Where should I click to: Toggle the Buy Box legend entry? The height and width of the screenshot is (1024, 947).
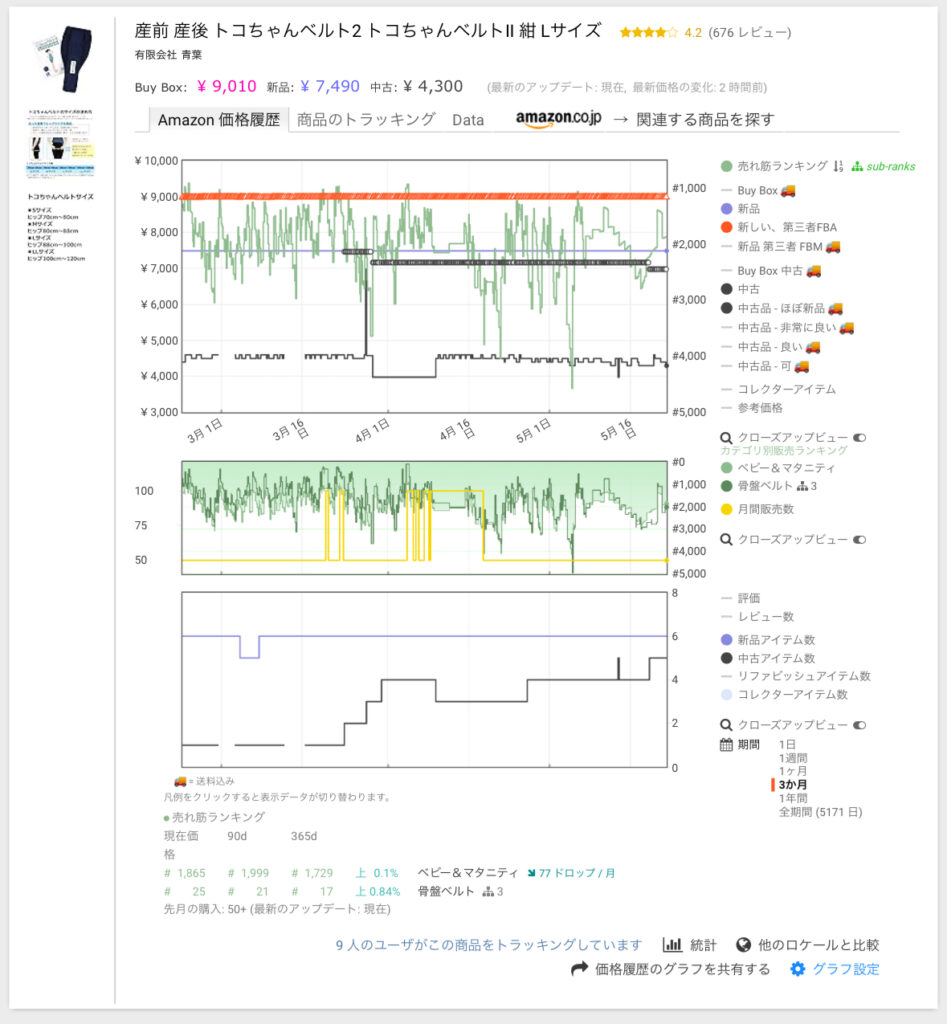click(758, 191)
